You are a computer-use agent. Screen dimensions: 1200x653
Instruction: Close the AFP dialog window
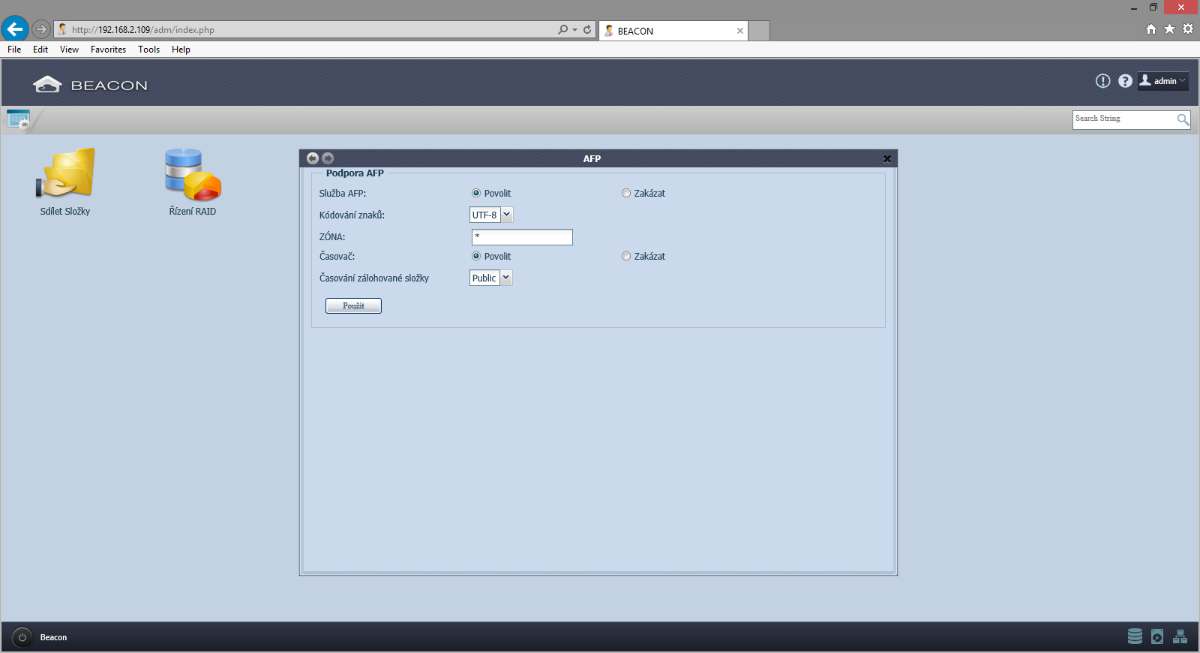887,159
